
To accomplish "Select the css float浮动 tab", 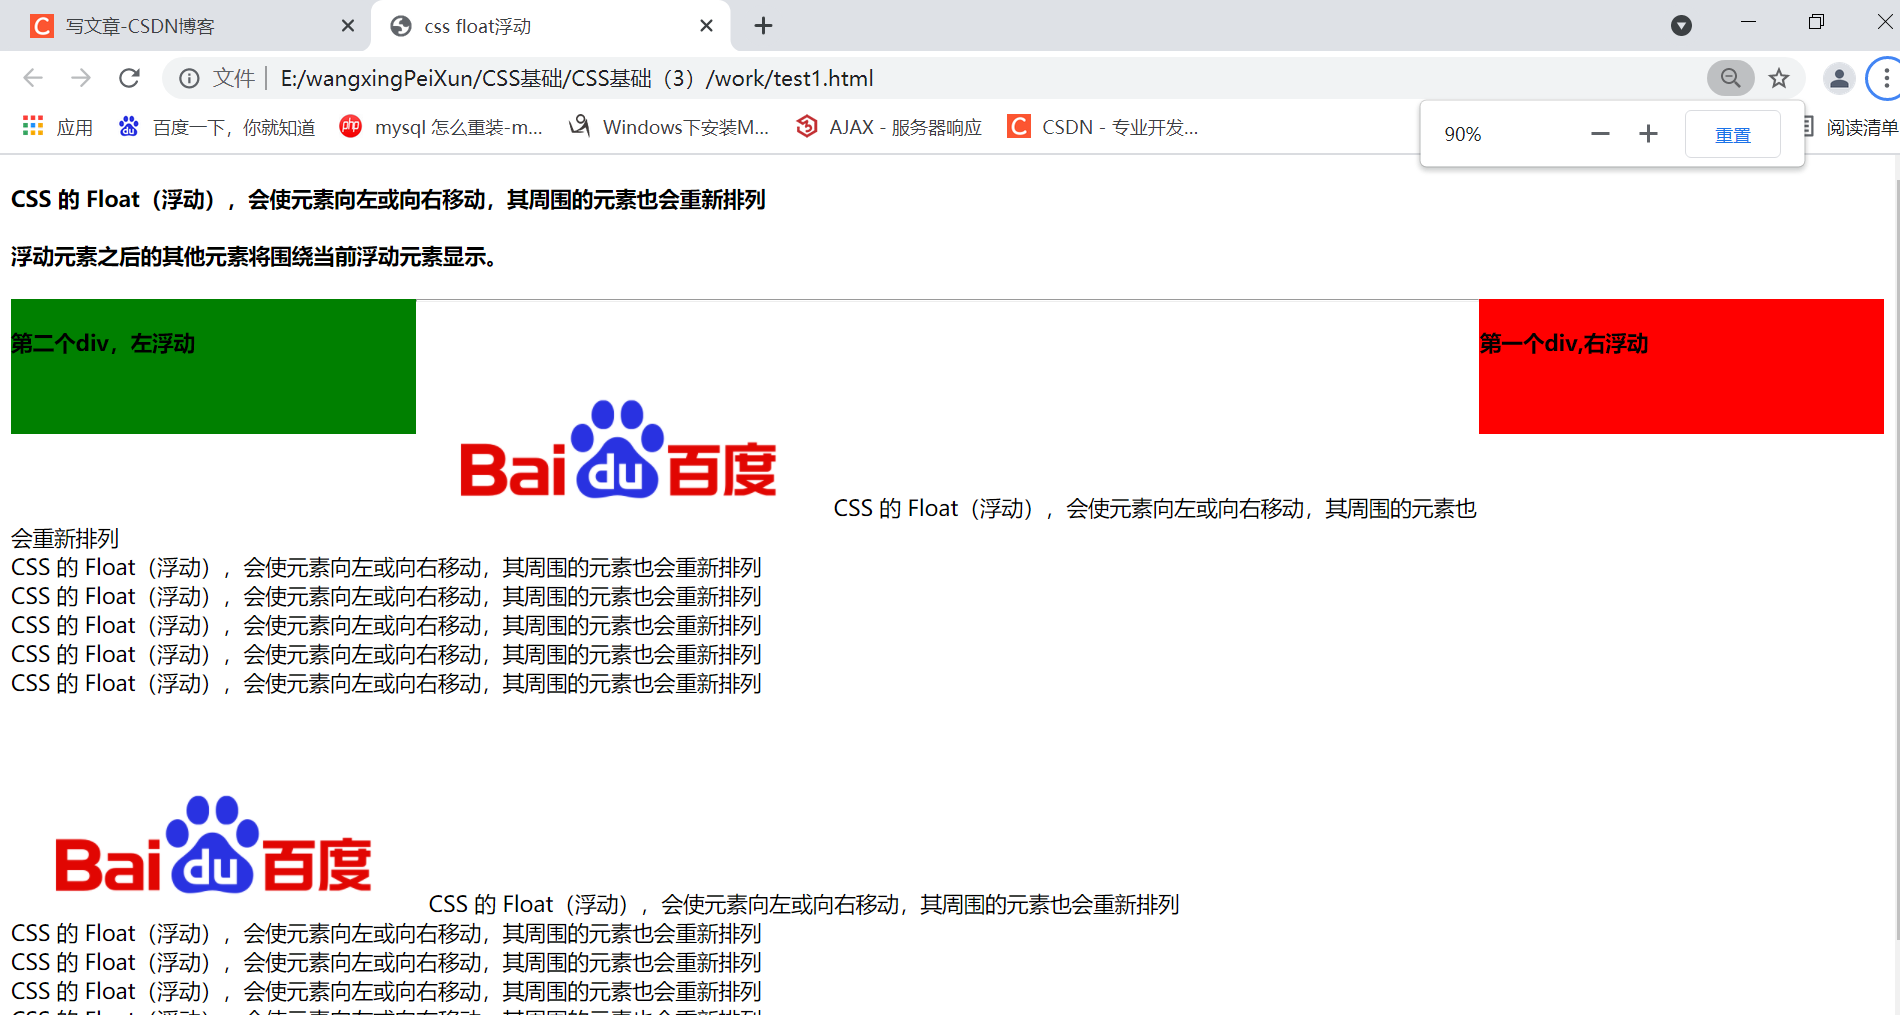I will click(550, 26).
